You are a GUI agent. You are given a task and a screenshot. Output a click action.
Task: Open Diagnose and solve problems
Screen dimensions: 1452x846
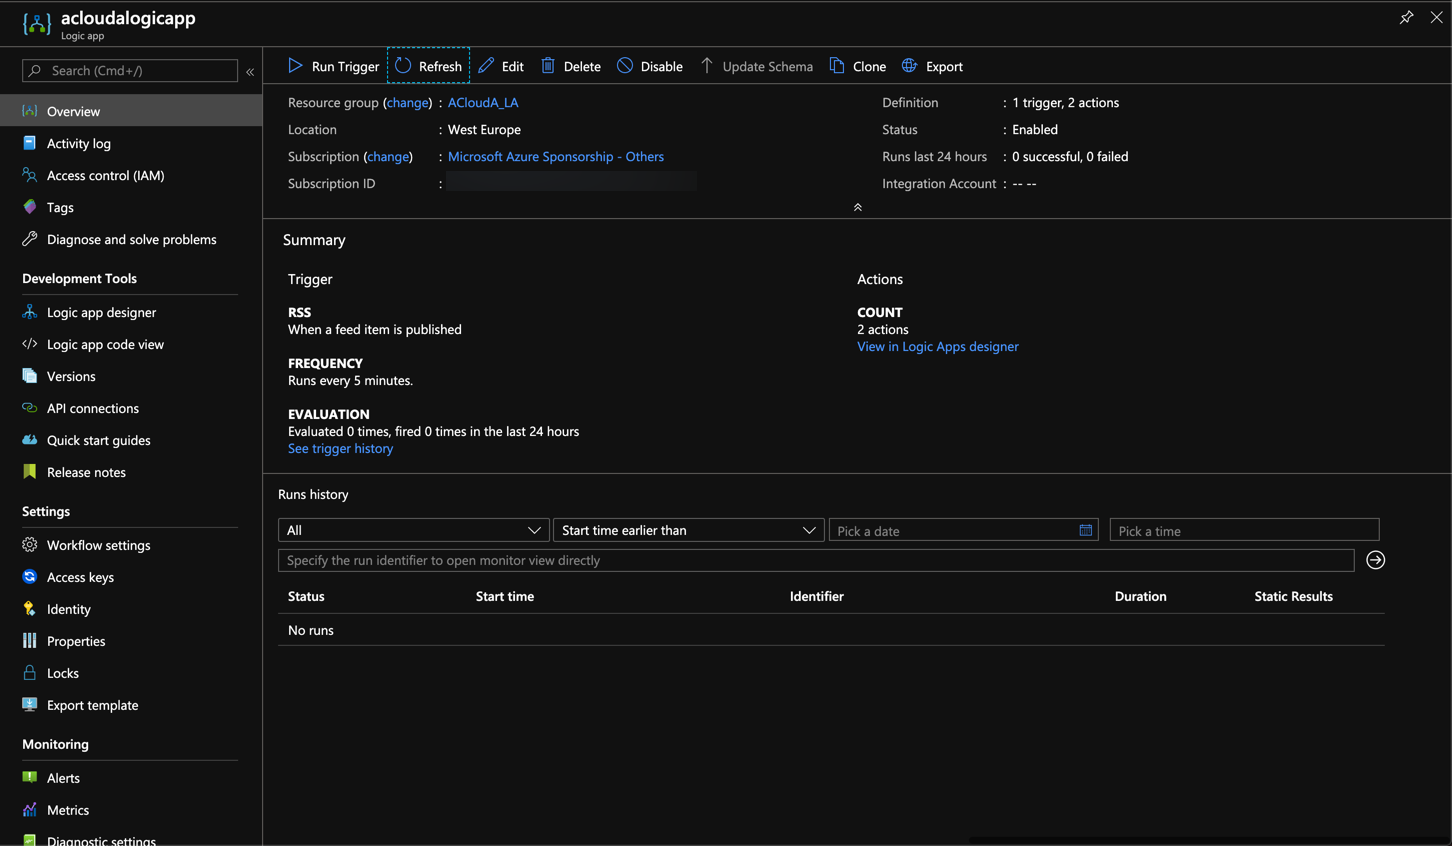click(x=131, y=239)
